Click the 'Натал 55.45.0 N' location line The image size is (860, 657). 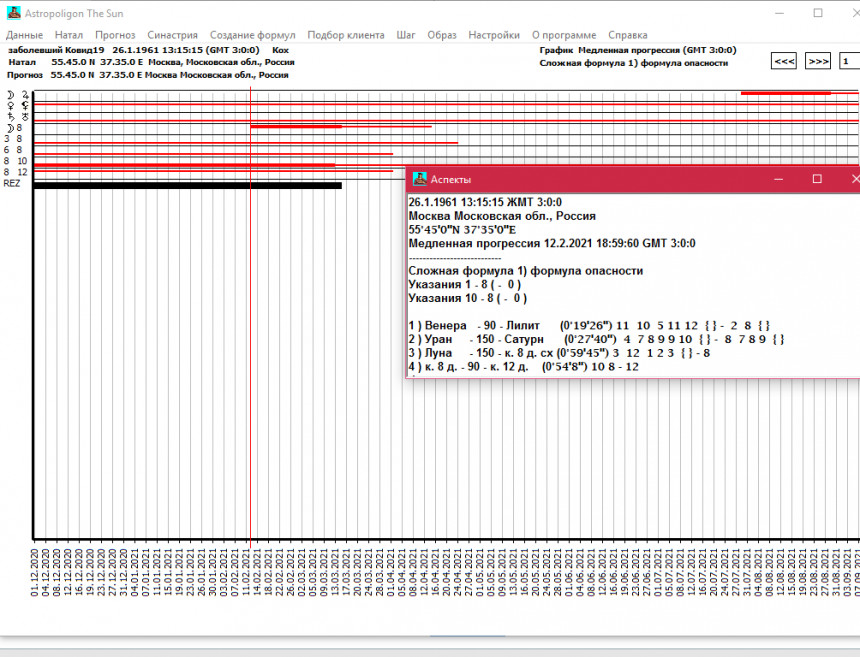[151, 62]
